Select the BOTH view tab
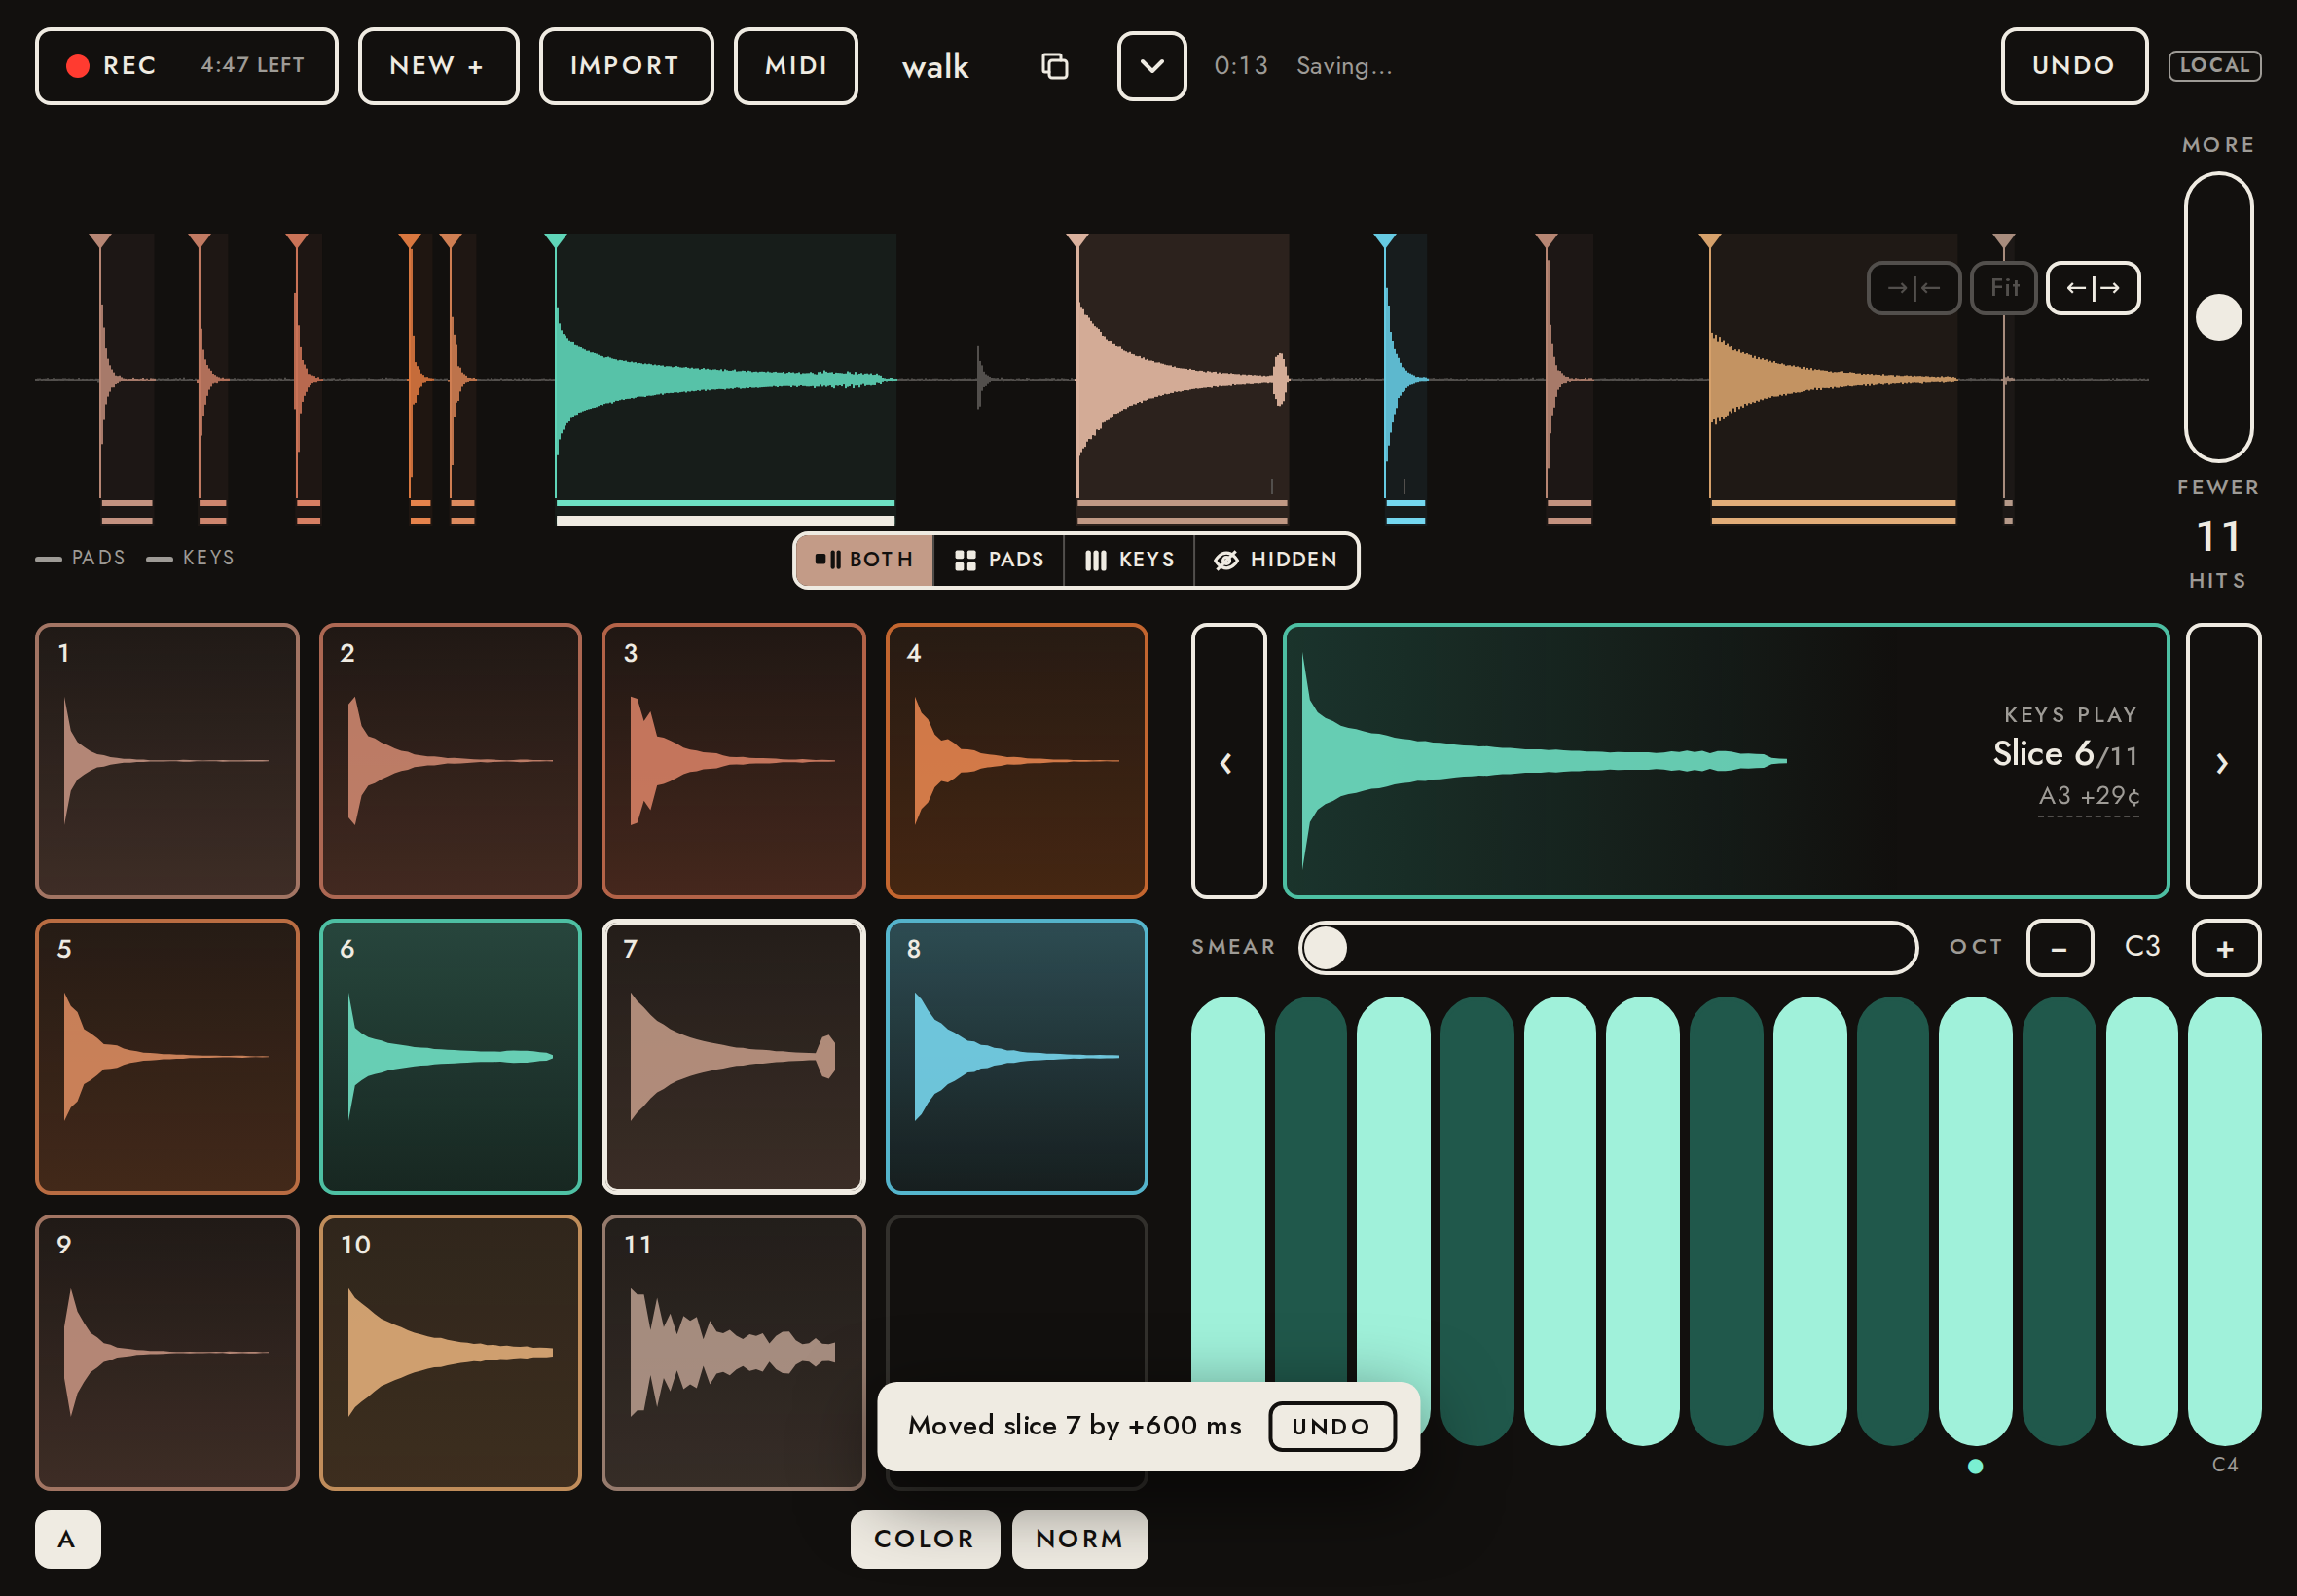The image size is (2297, 1596). pyautogui.click(x=865, y=560)
